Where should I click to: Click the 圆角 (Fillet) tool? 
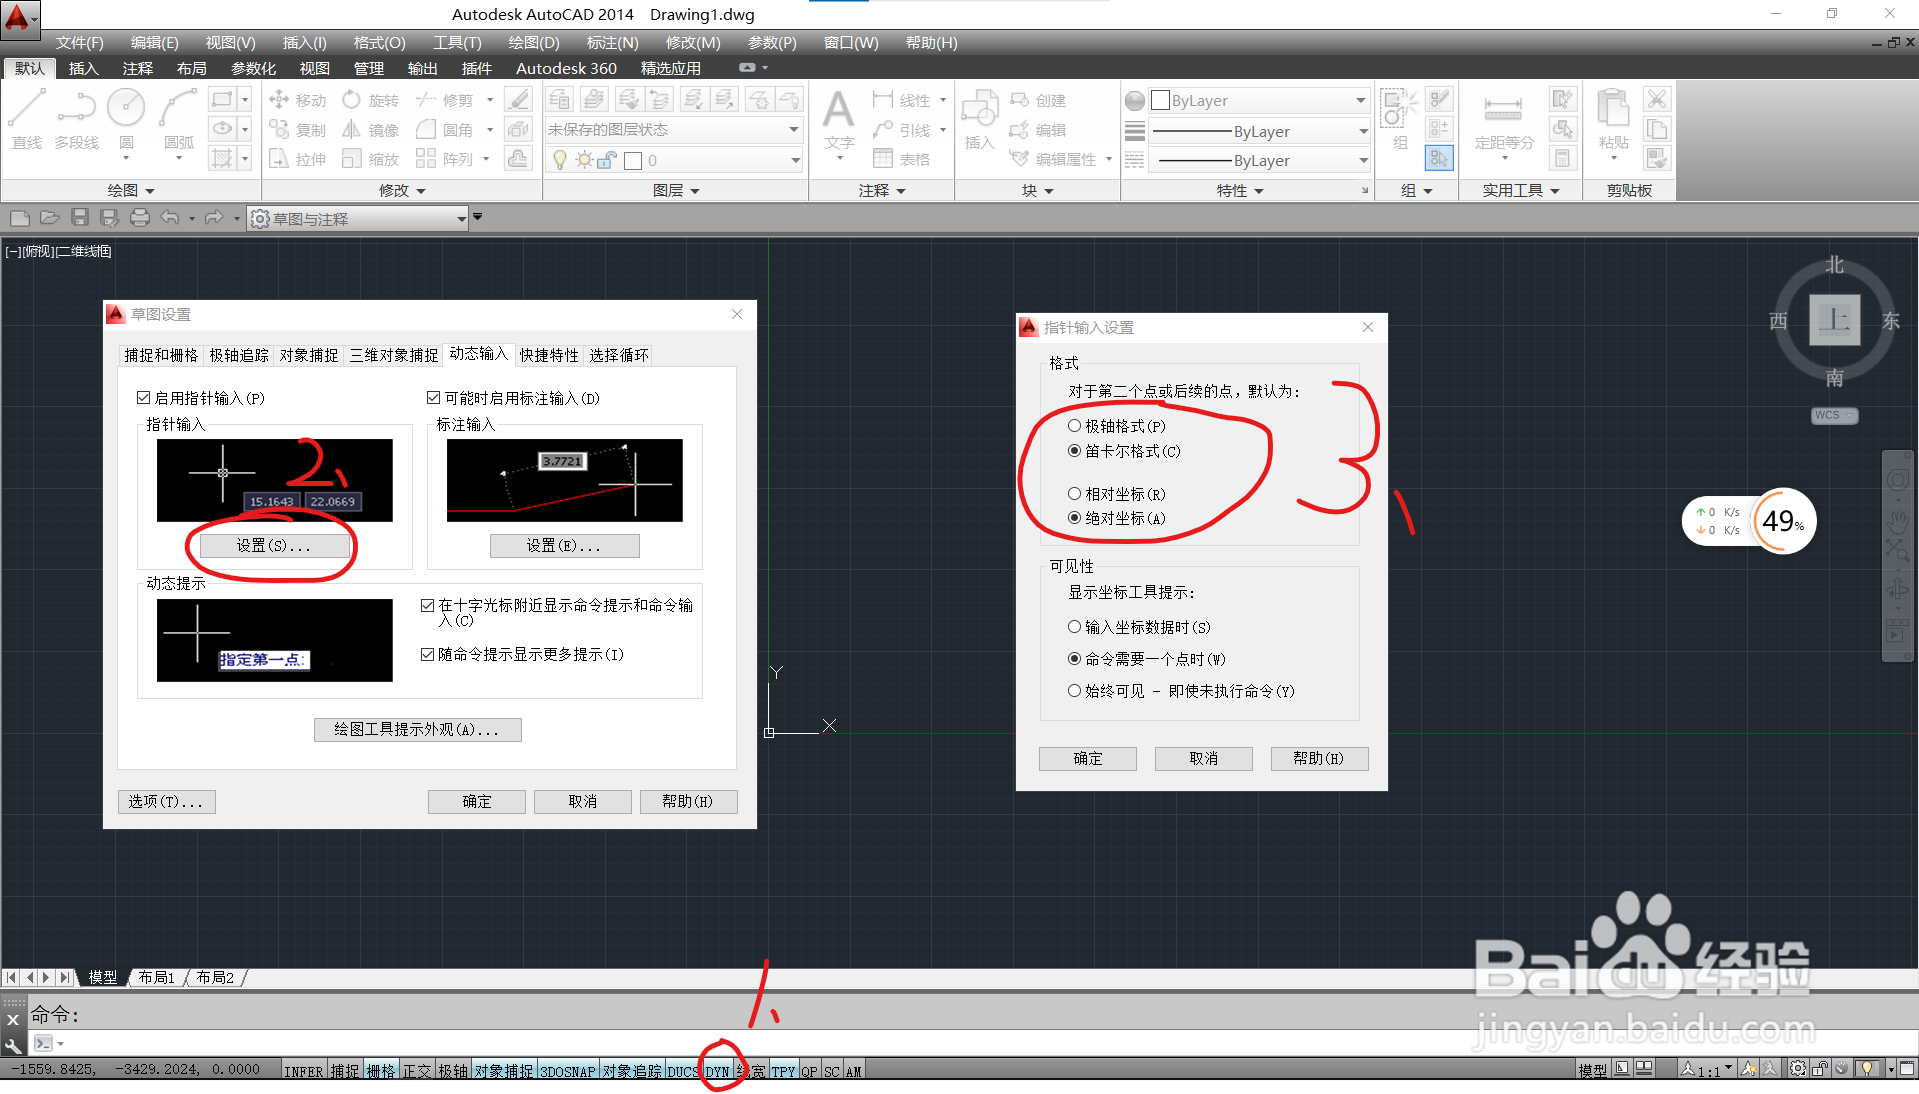pos(445,130)
